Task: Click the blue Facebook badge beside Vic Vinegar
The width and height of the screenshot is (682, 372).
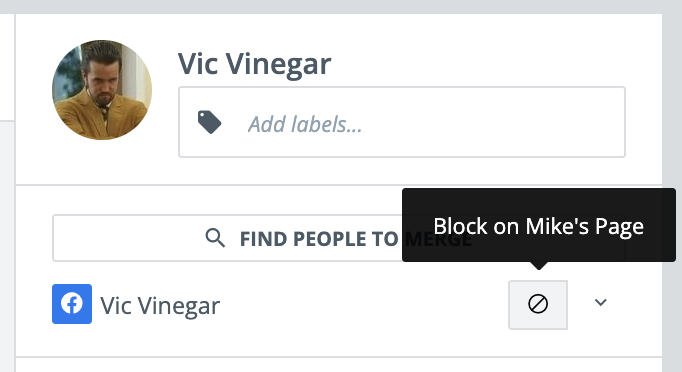Action: [72, 304]
